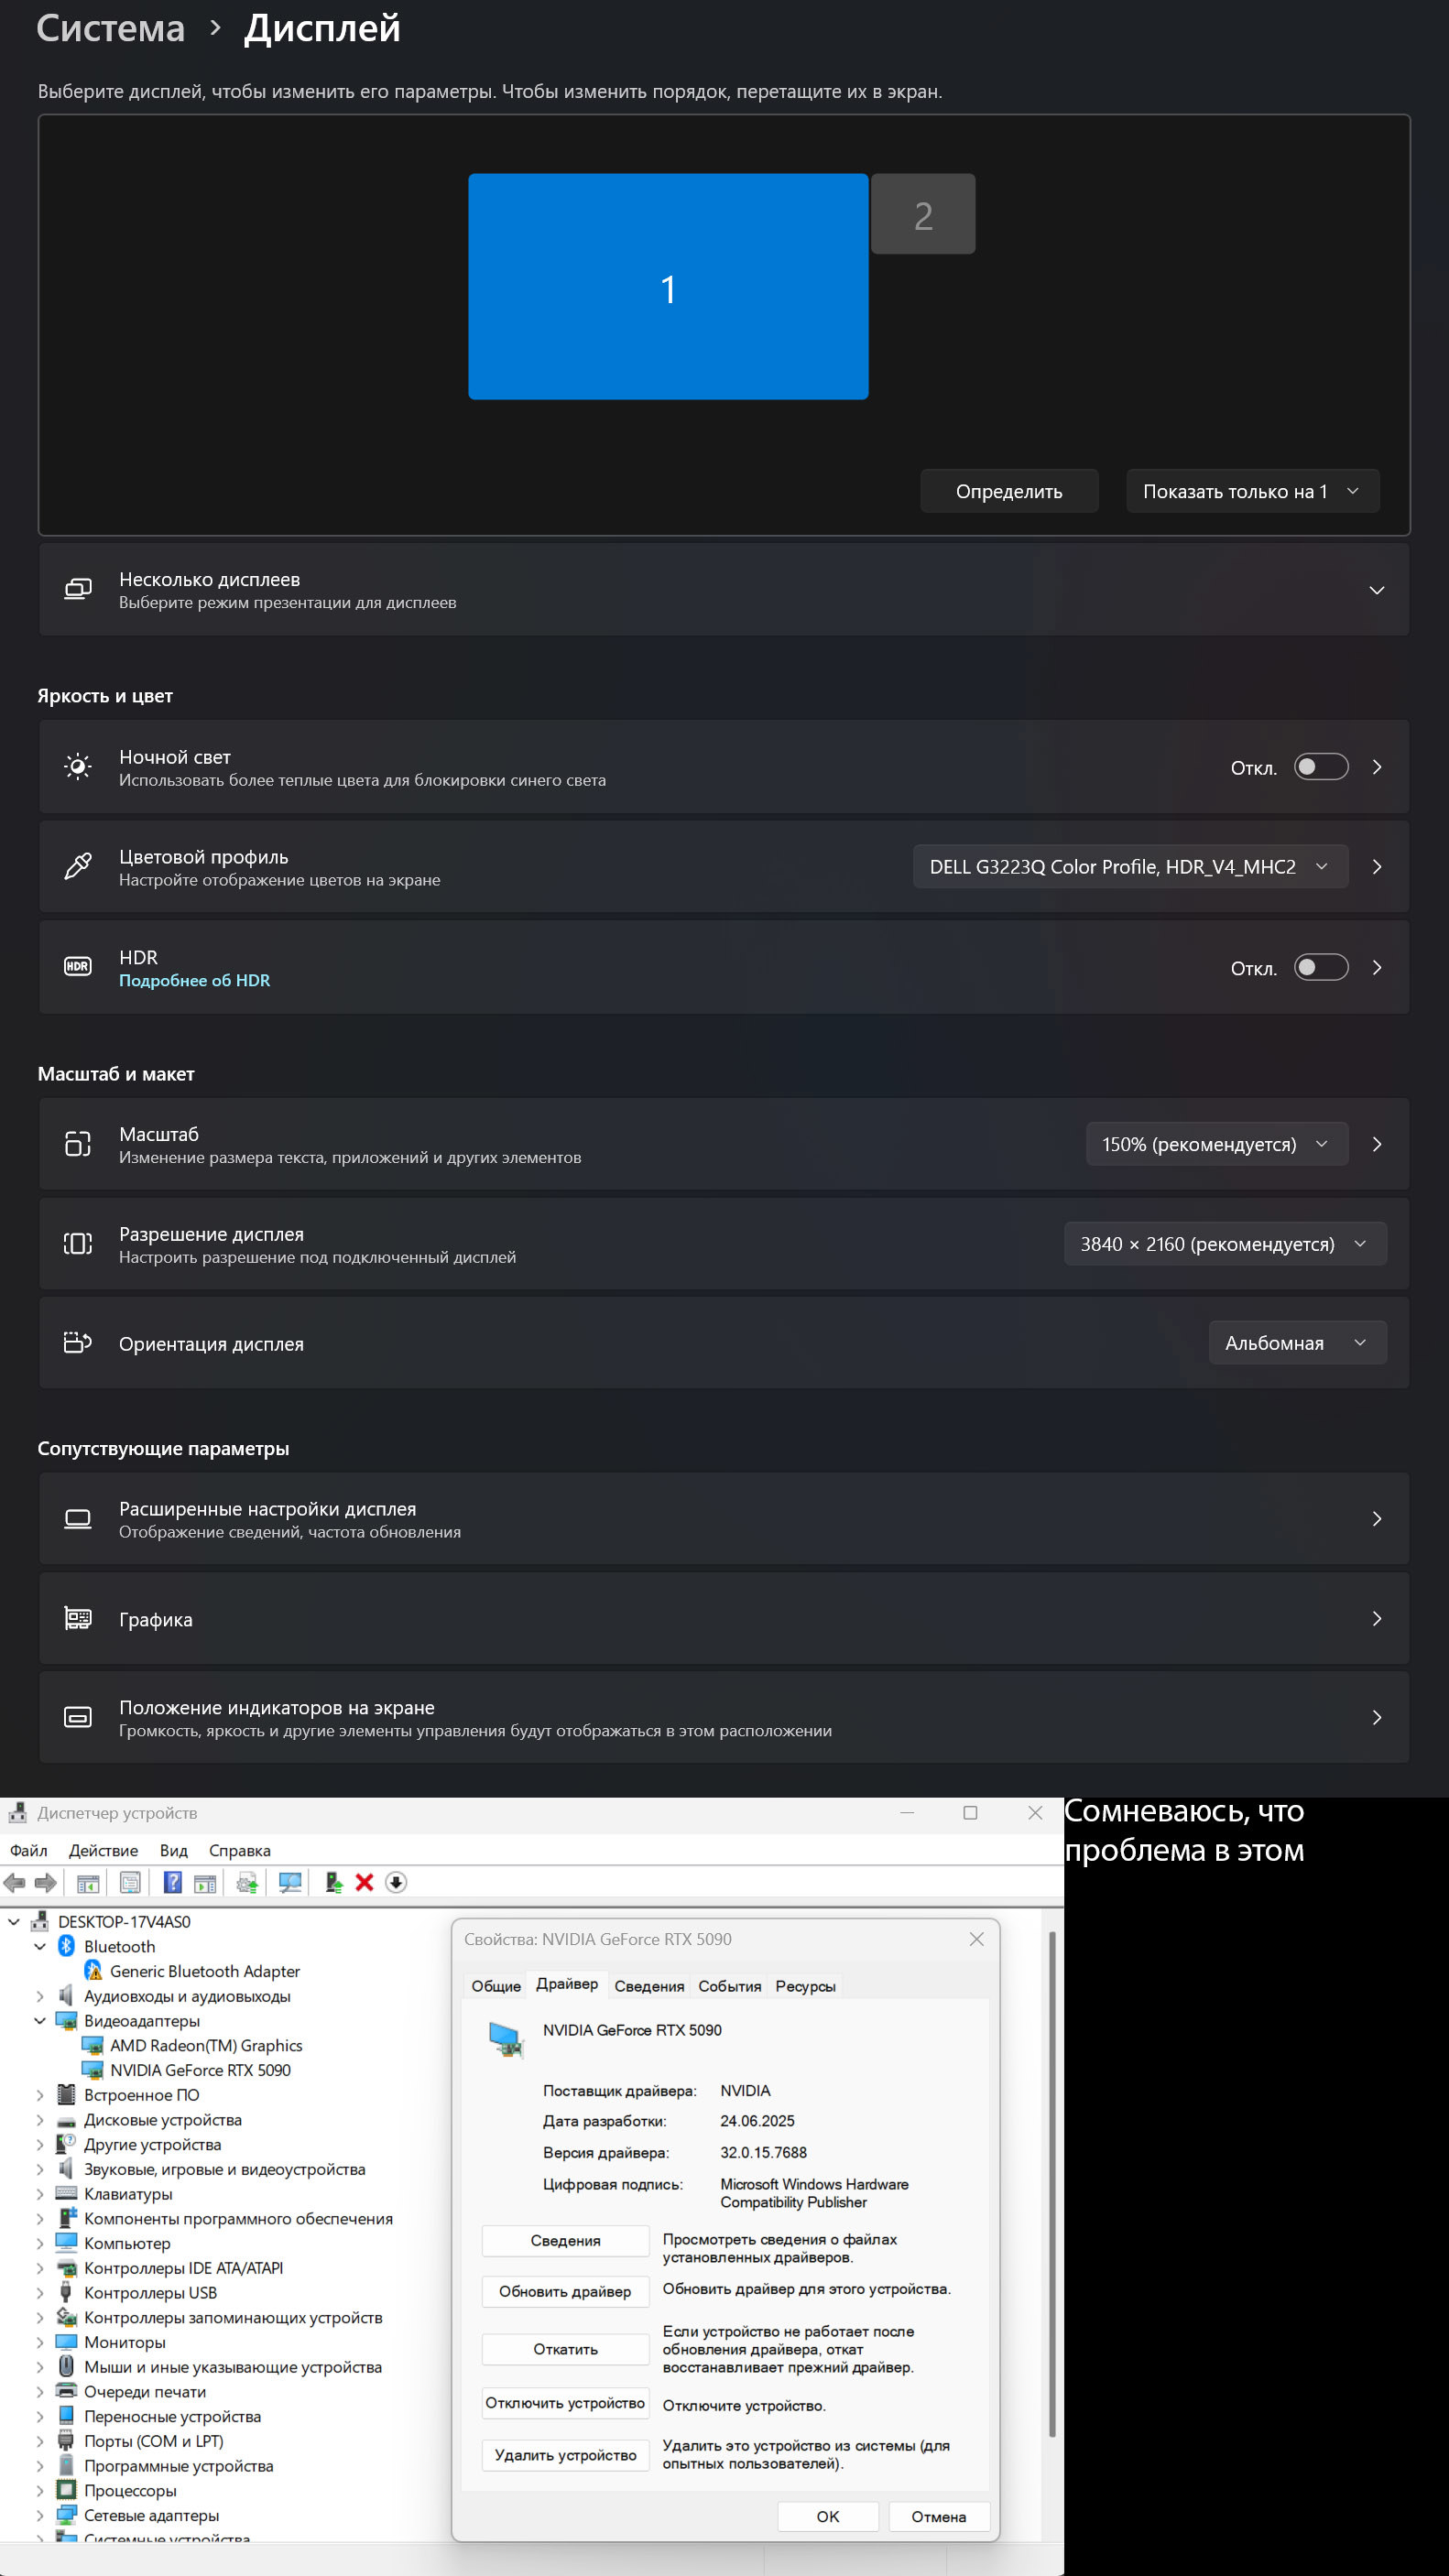Image resolution: width=1449 pixels, height=2576 pixels.
Task: Select AMD Radeon(TM) Graphics in device tree
Action: point(206,2045)
